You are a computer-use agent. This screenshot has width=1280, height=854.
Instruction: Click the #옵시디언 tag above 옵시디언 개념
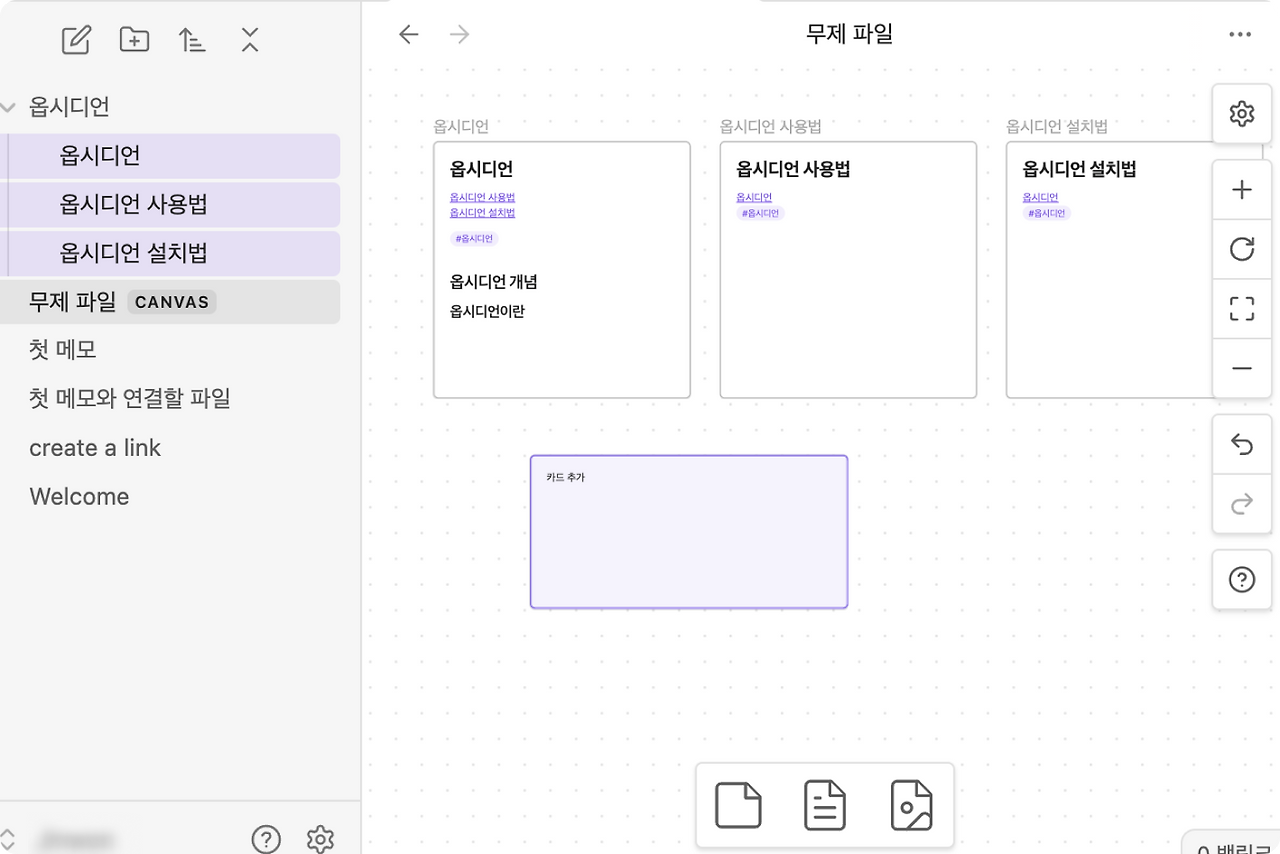click(x=474, y=239)
